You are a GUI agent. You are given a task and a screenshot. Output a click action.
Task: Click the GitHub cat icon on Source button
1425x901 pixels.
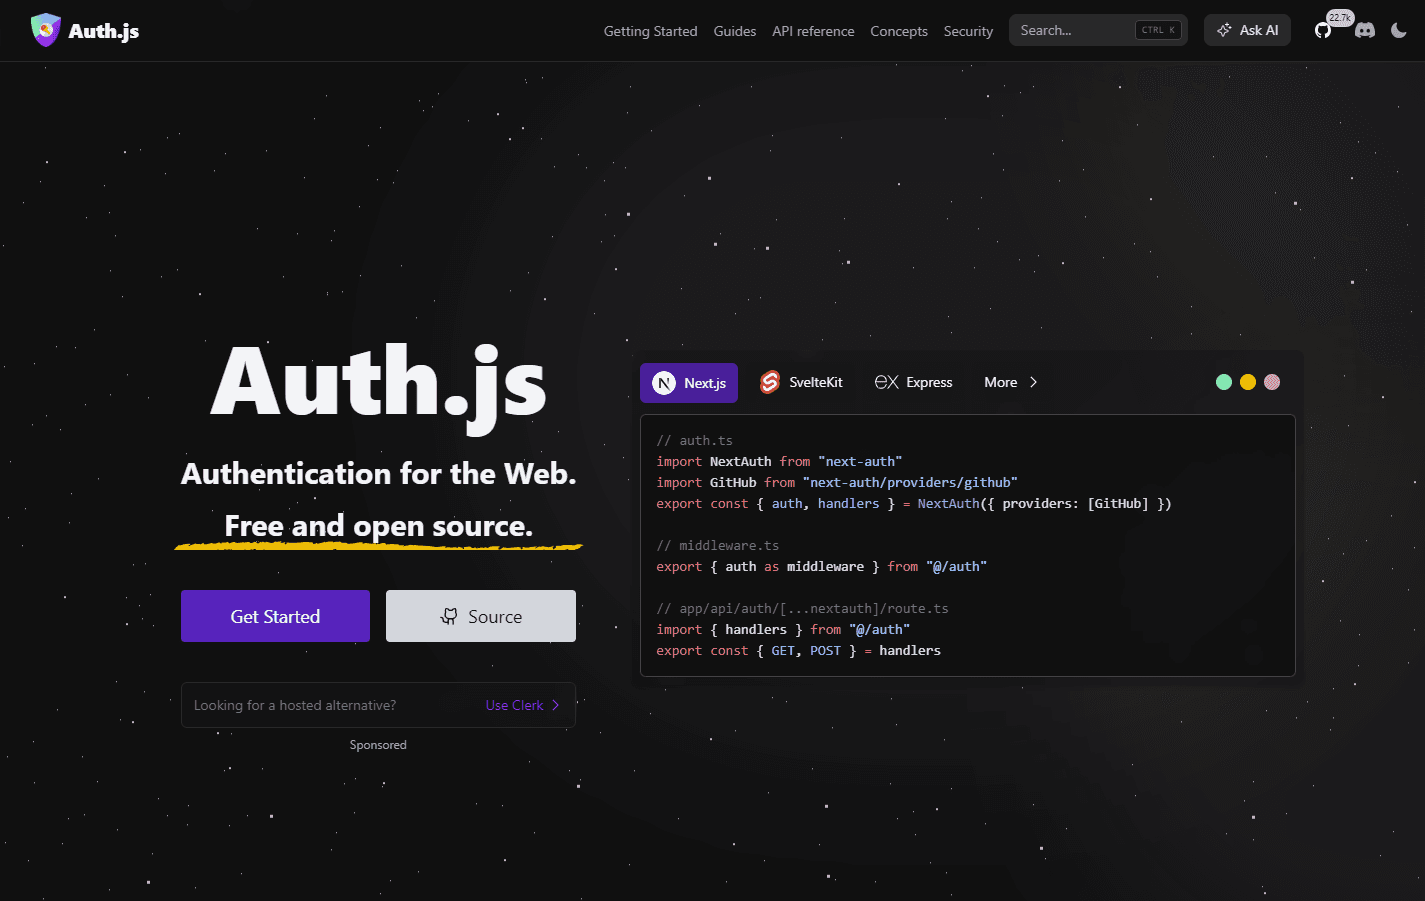pyautogui.click(x=450, y=617)
